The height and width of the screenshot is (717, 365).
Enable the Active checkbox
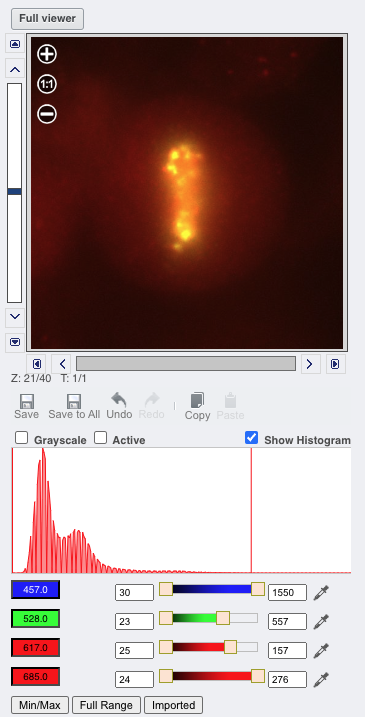coord(100,438)
